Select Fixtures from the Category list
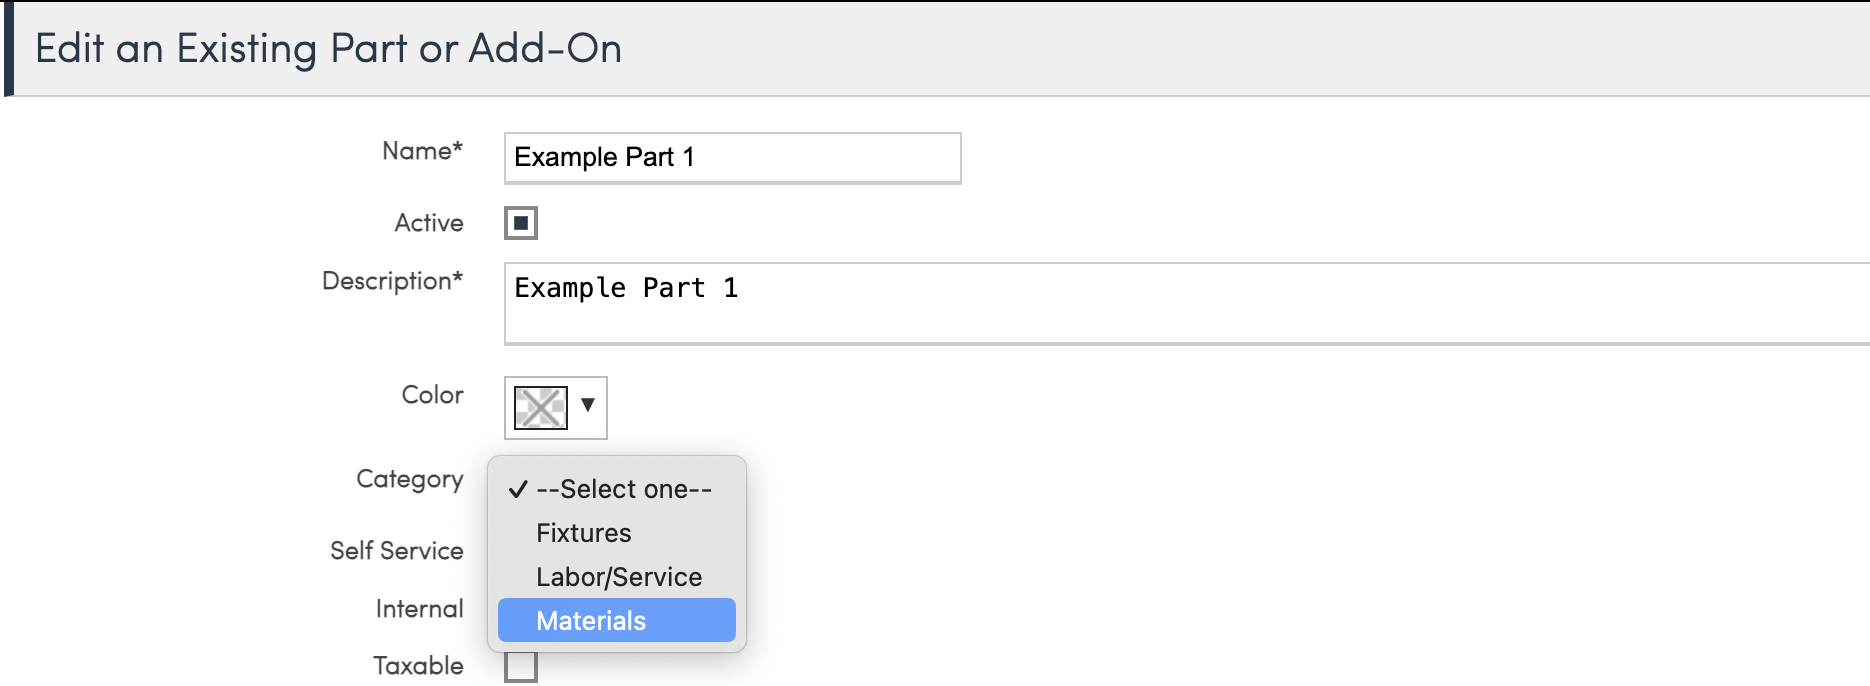The image size is (1870, 686). pyautogui.click(x=584, y=533)
